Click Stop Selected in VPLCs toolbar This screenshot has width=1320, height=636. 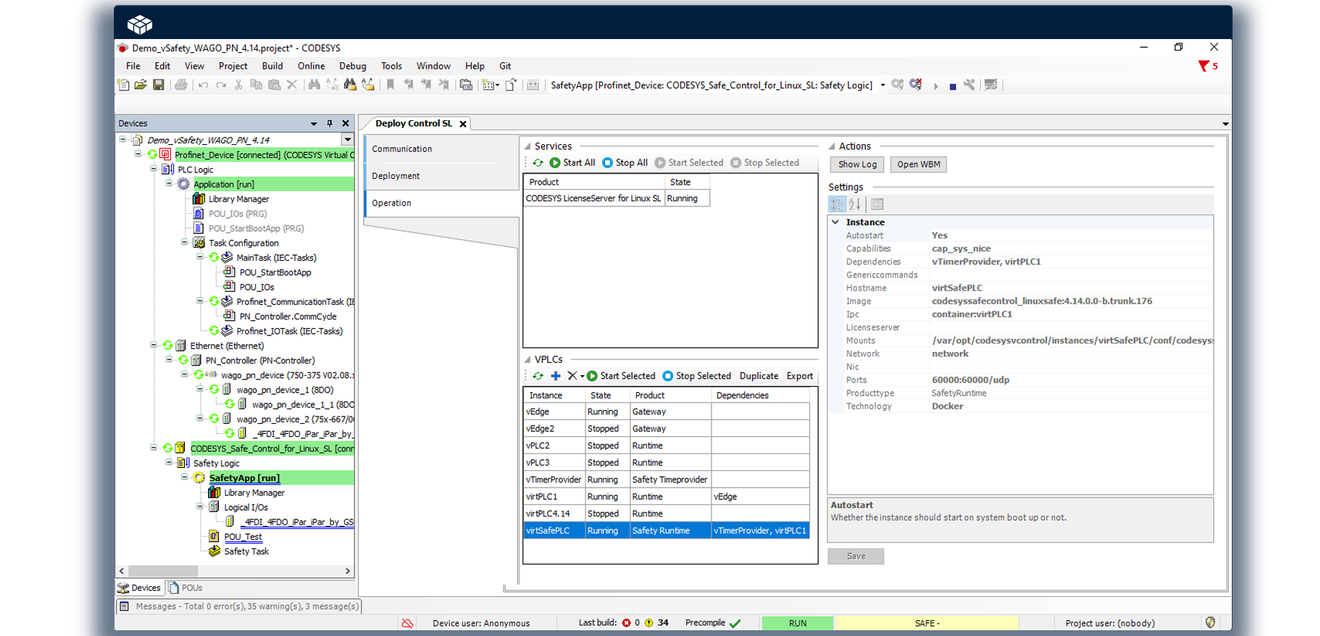click(x=697, y=376)
